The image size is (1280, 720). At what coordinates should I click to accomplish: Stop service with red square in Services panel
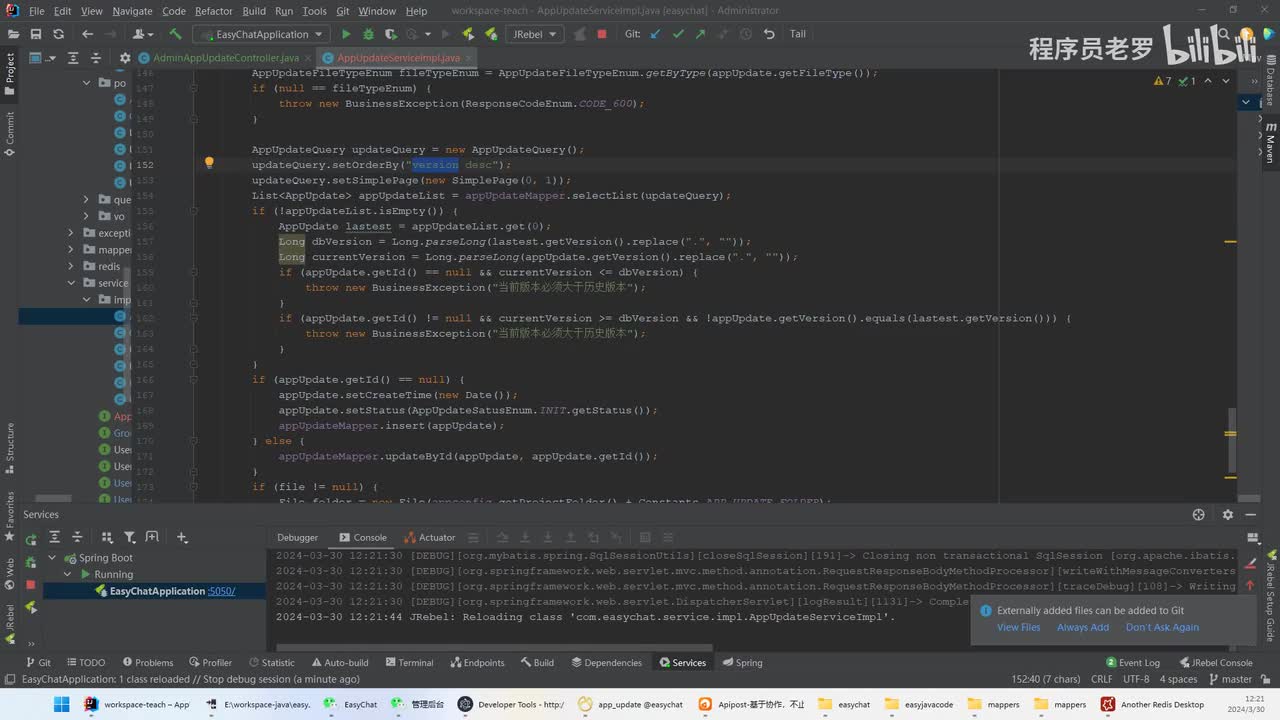click(x=31, y=585)
